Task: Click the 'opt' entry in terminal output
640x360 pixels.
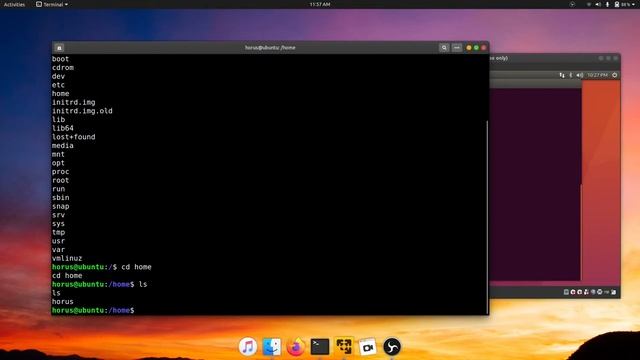Action: tap(58, 163)
